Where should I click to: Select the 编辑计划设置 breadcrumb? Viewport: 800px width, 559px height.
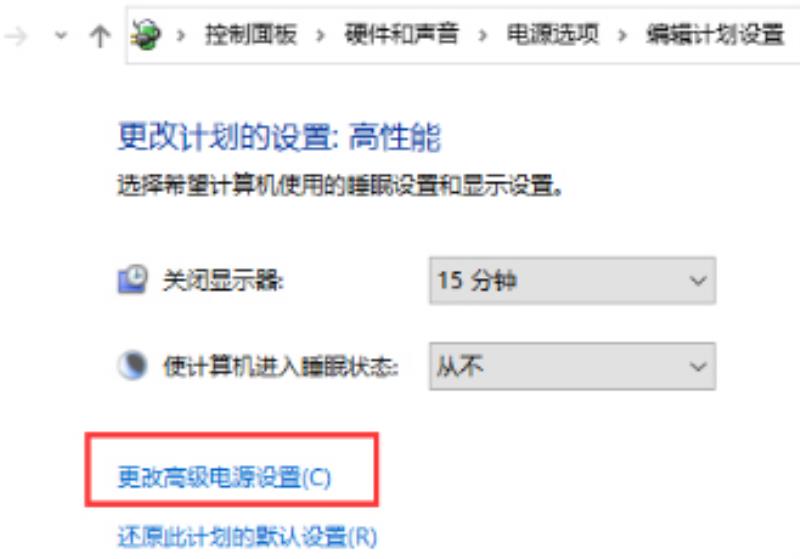pos(715,35)
